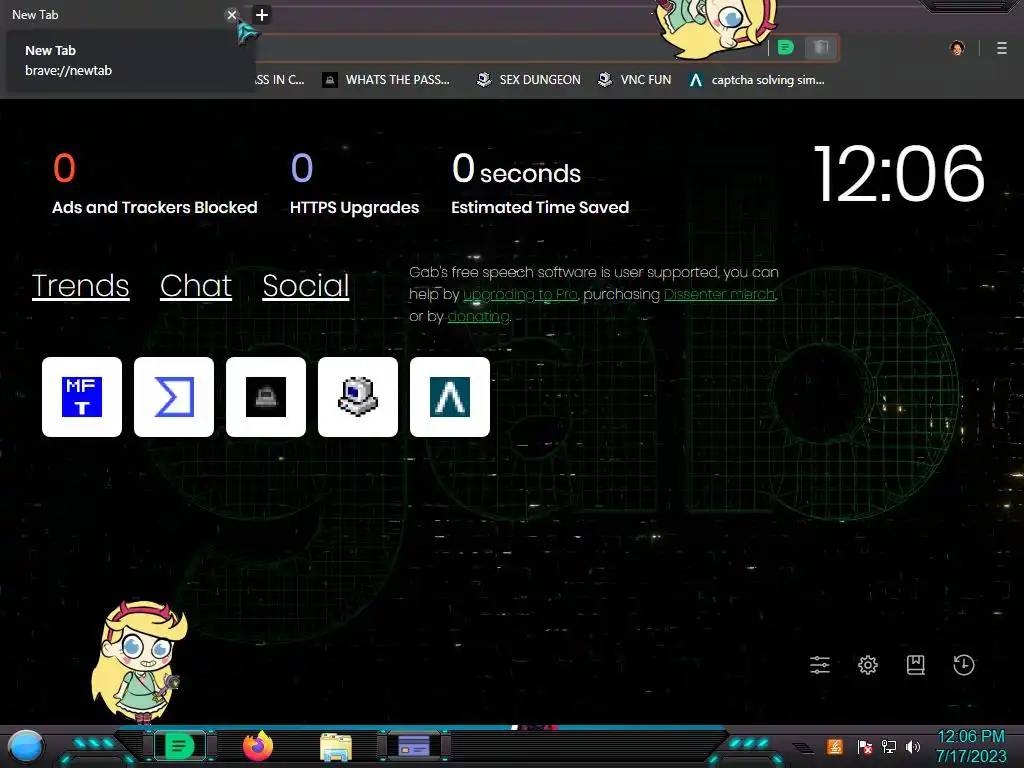The image size is (1024, 768).
Task: Click the large 12:06 clock widget
Action: (899, 174)
